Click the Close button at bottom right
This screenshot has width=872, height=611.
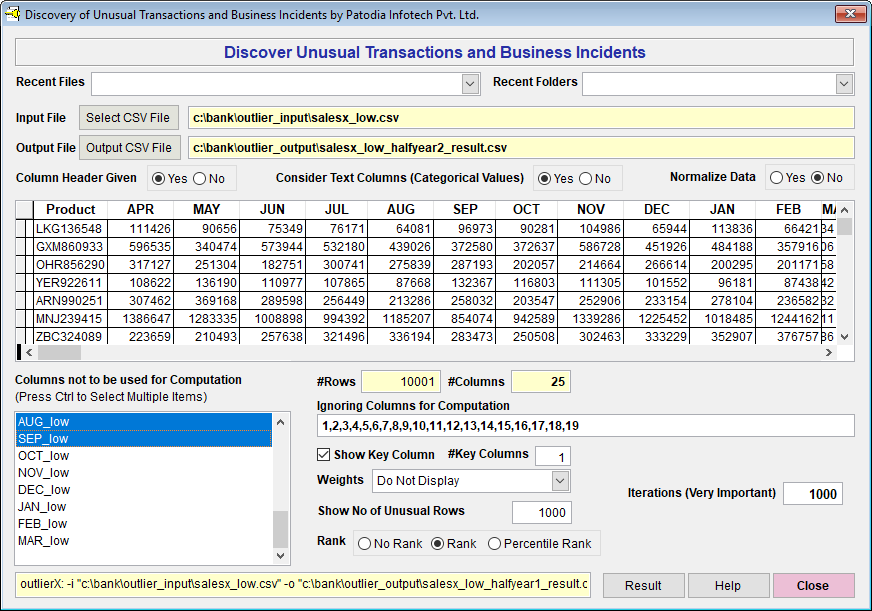(812, 586)
